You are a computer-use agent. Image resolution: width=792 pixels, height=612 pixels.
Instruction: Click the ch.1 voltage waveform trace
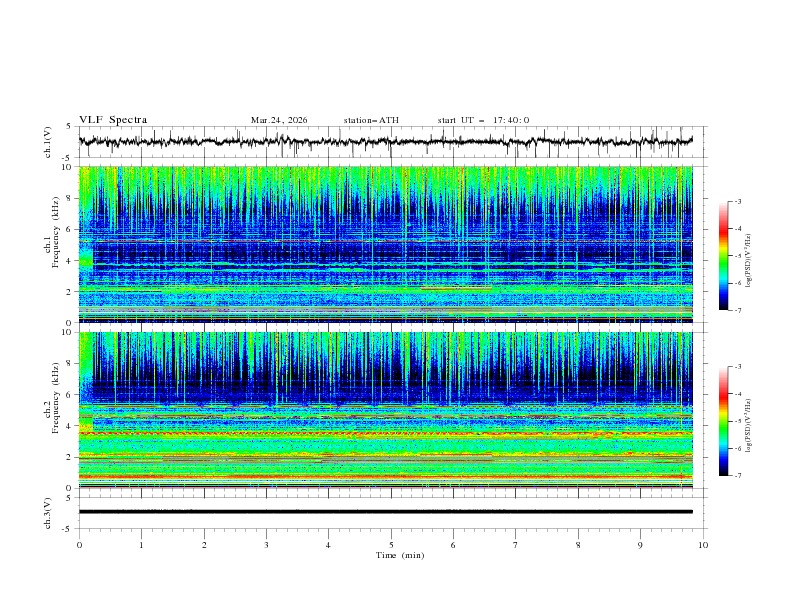click(386, 142)
